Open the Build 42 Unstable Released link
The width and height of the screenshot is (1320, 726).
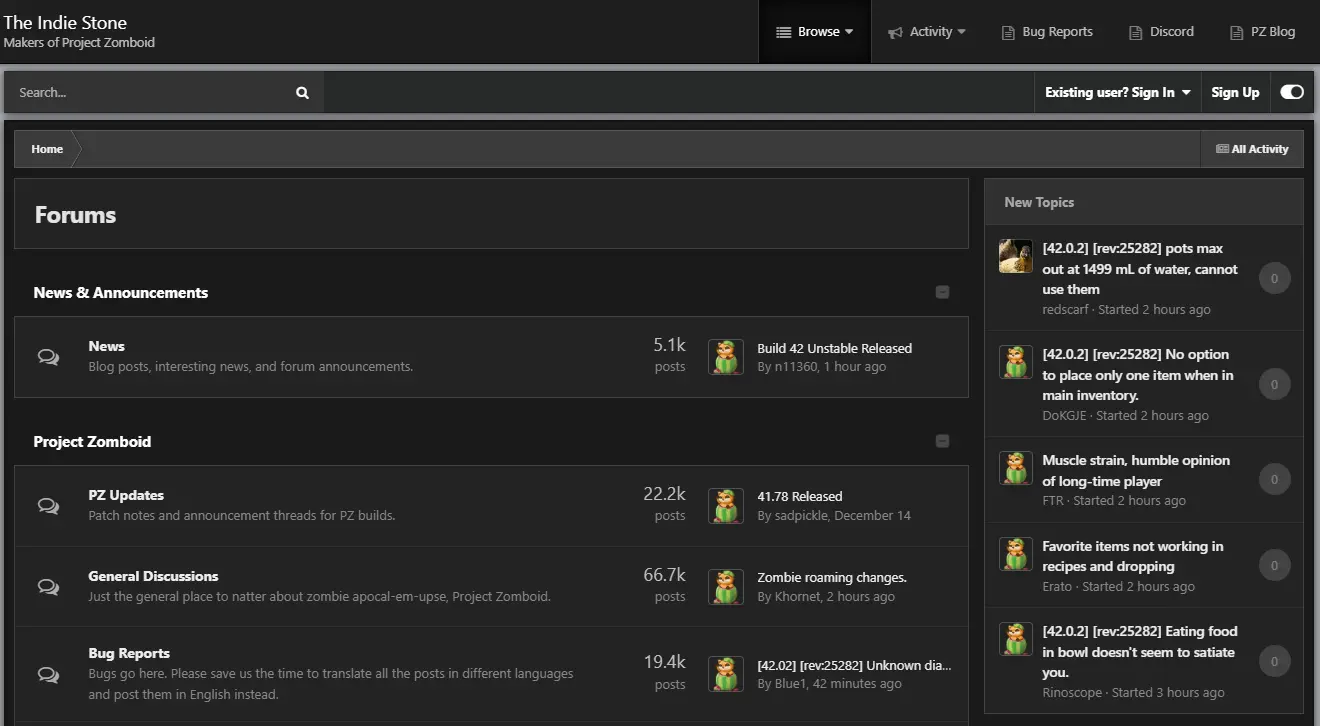pos(834,348)
